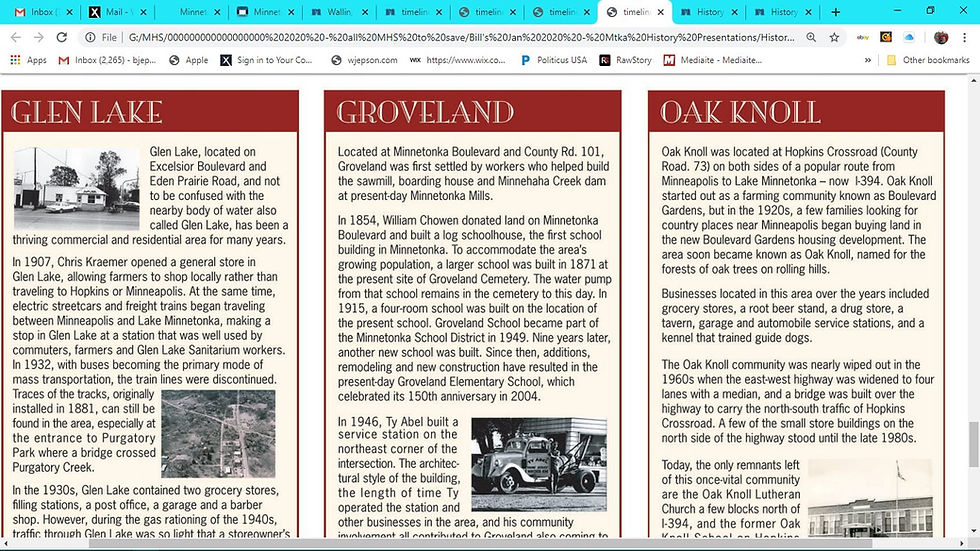Open the Chrome three-dot menu
This screenshot has width=980, height=551.
[964, 37]
